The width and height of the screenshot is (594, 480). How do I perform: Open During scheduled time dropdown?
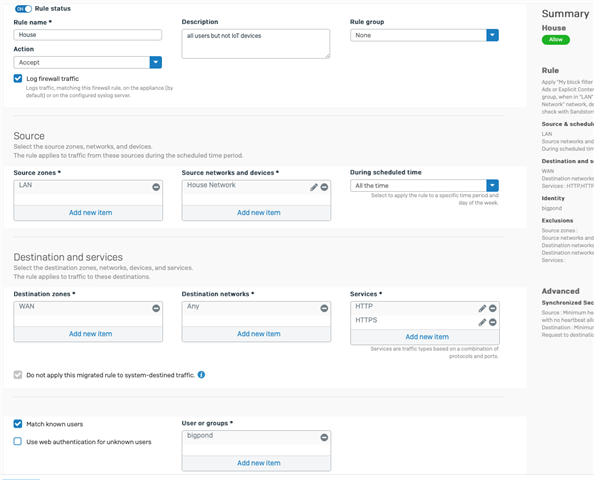[x=492, y=186]
